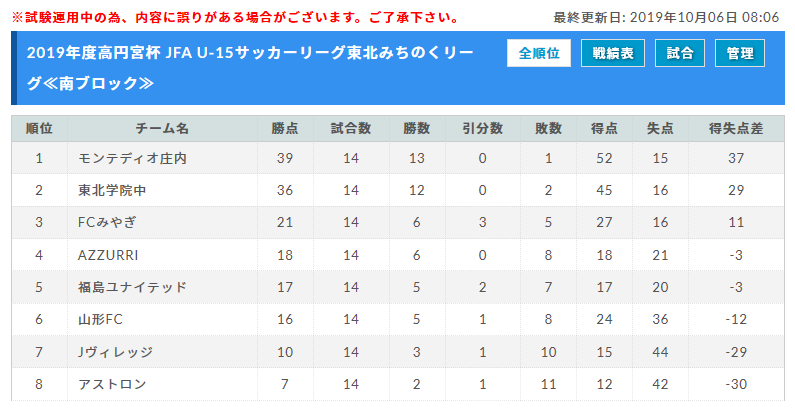Click team name FCみやぎ
Viewport: 795px width, 414px height.
[x=107, y=222]
